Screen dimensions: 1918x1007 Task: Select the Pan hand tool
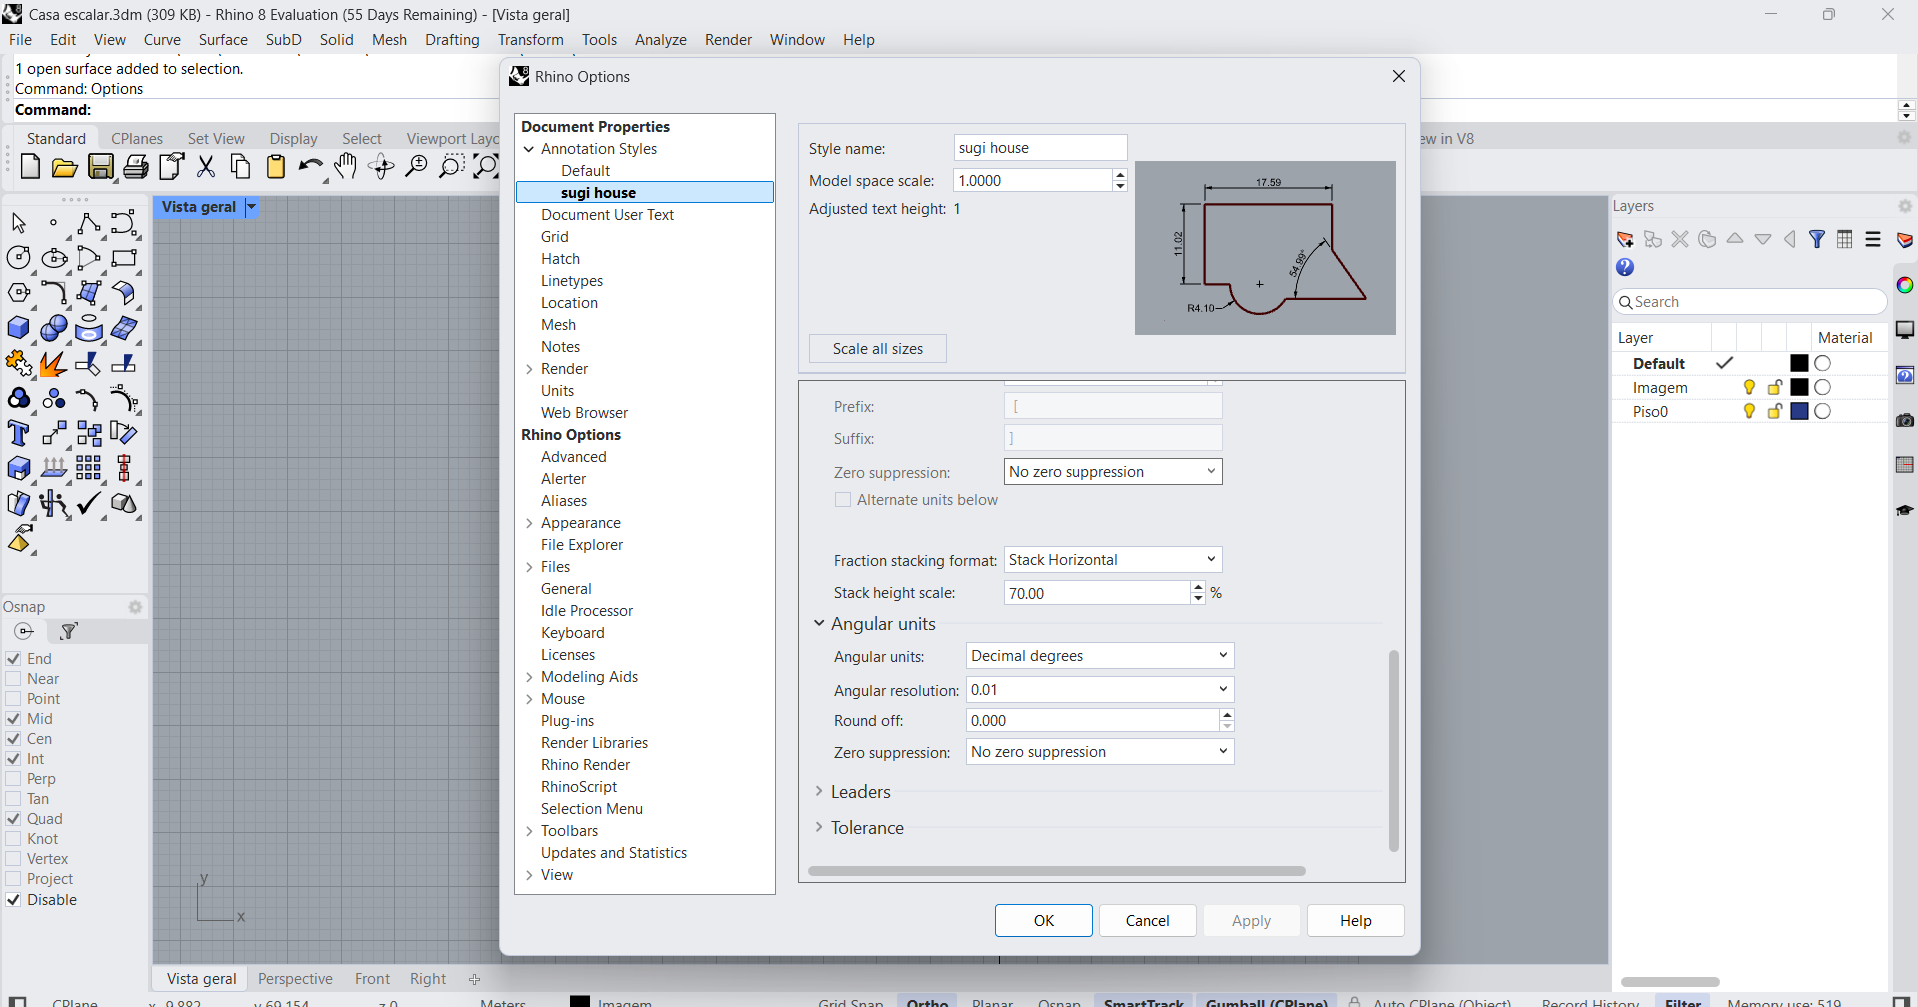click(346, 167)
